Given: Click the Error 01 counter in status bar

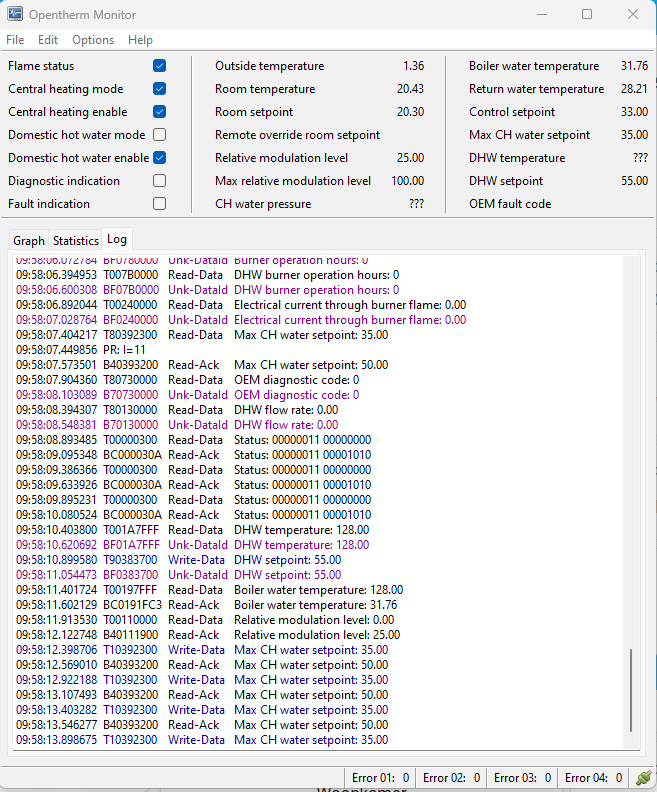Looking at the screenshot, I should [x=380, y=778].
